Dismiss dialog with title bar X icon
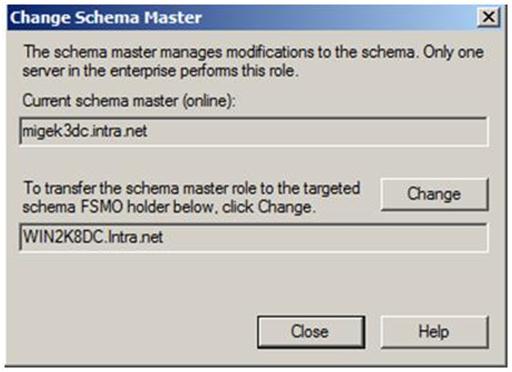512x372 pixels. coord(488,17)
